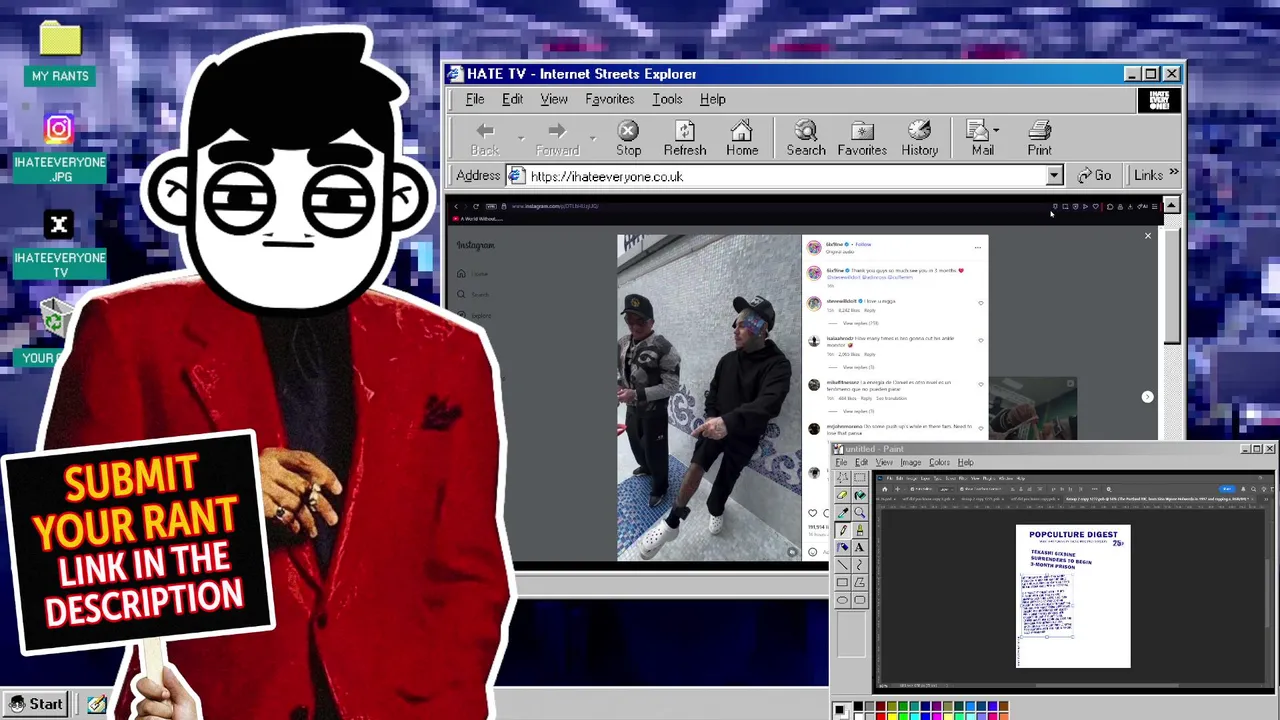
Task: Open the three-dot options on the Instagram post
Action: 978,247
